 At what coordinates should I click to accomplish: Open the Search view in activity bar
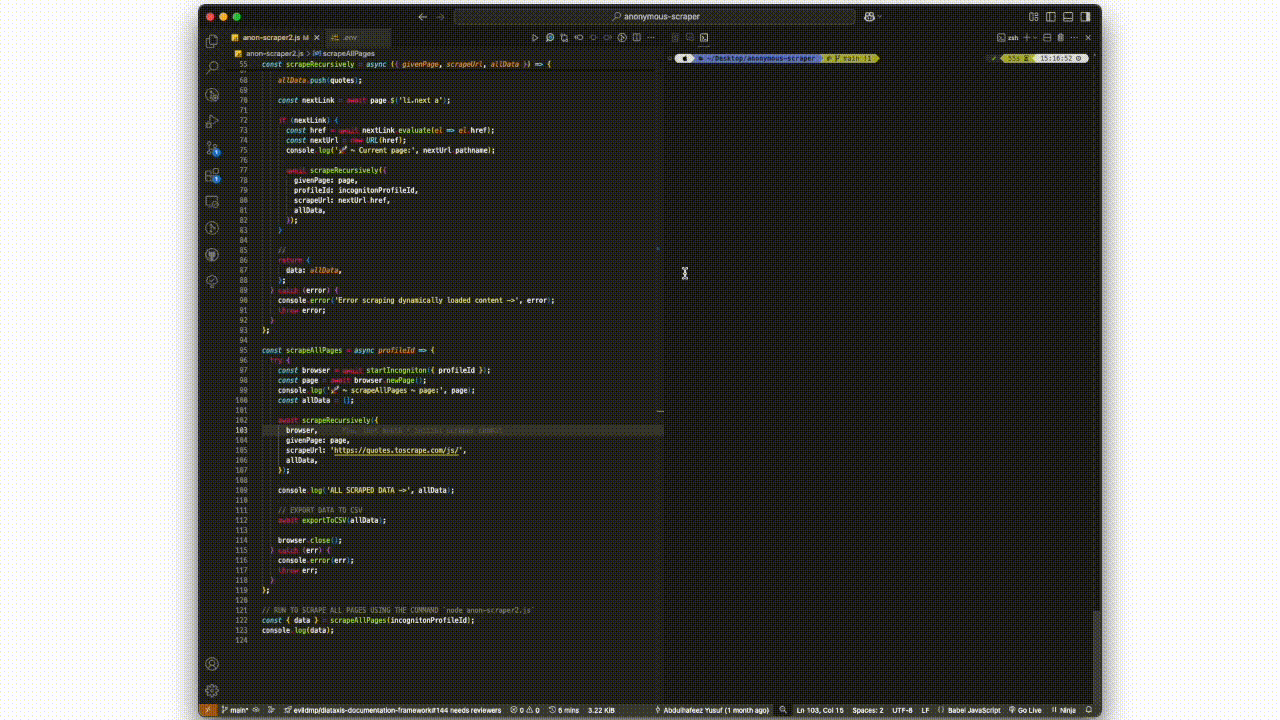click(x=212, y=68)
